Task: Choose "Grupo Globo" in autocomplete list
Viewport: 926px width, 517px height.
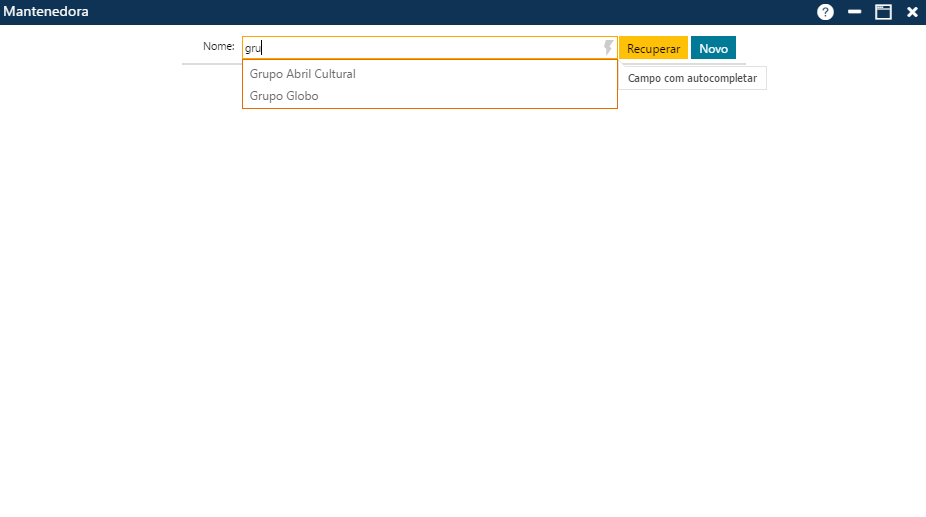Action: 284,96
